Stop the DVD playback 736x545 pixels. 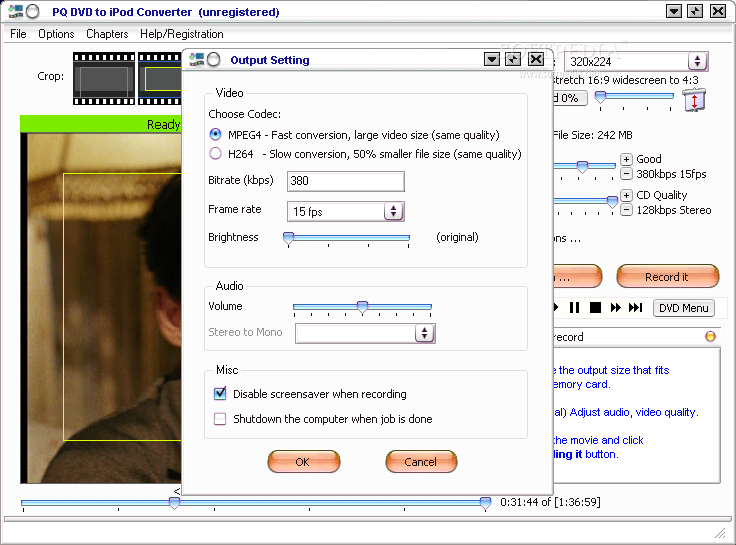click(595, 307)
